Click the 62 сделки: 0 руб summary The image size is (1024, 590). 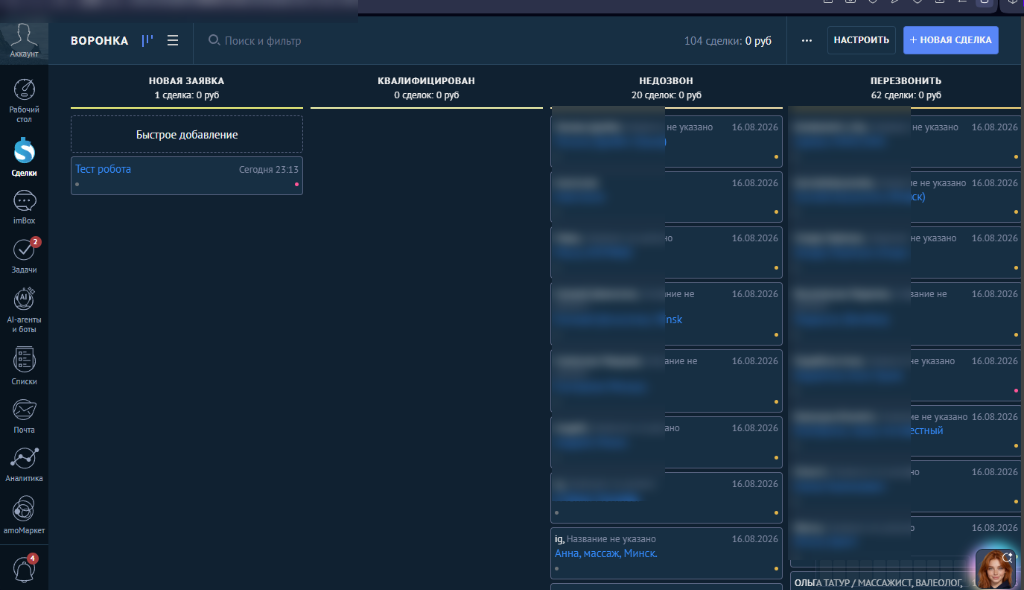[x=906, y=95]
